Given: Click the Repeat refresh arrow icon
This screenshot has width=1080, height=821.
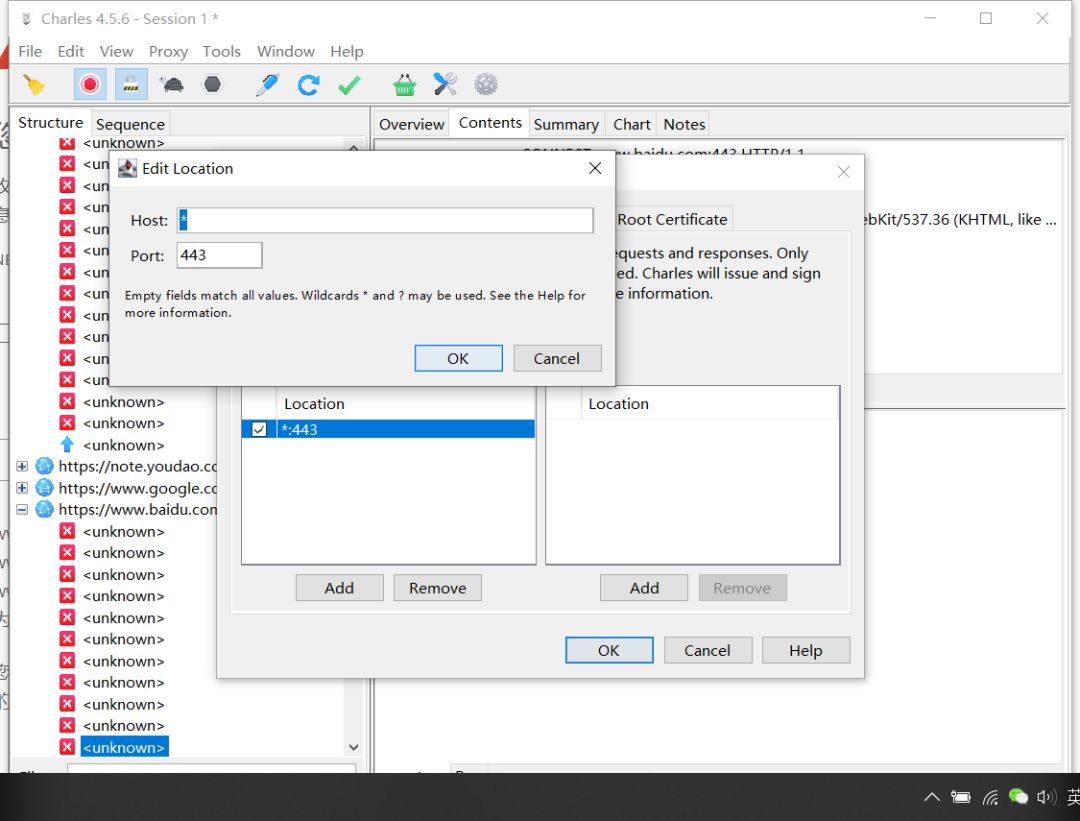Looking at the screenshot, I should [308, 85].
